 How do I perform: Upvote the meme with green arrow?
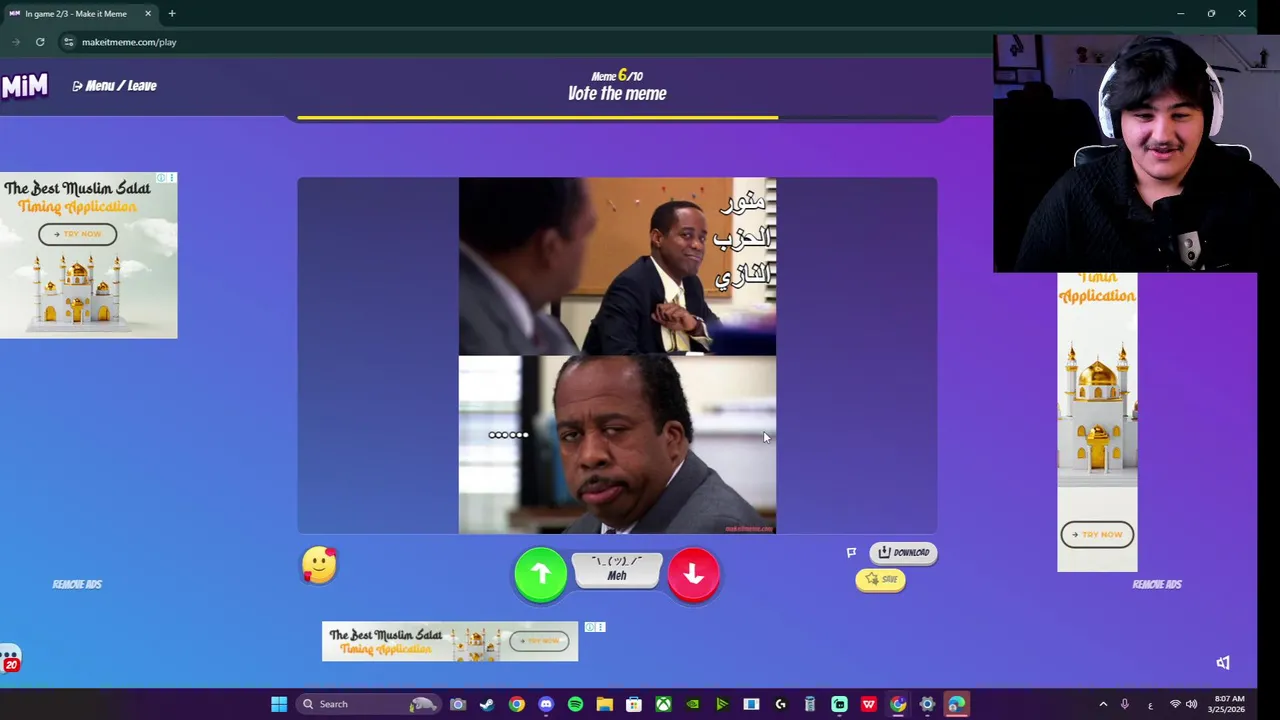click(x=540, y=573)
